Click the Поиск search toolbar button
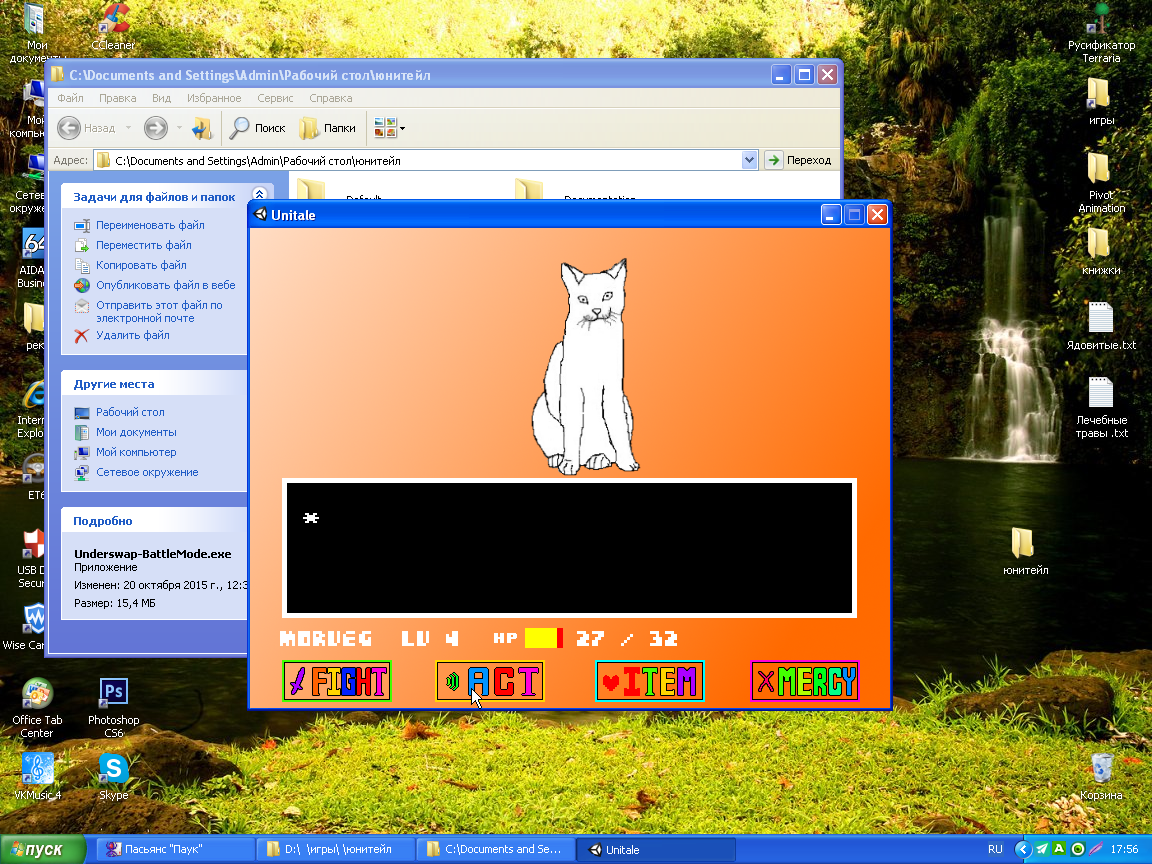Viewport: 1152px width, 864px height. pos(257,128)
